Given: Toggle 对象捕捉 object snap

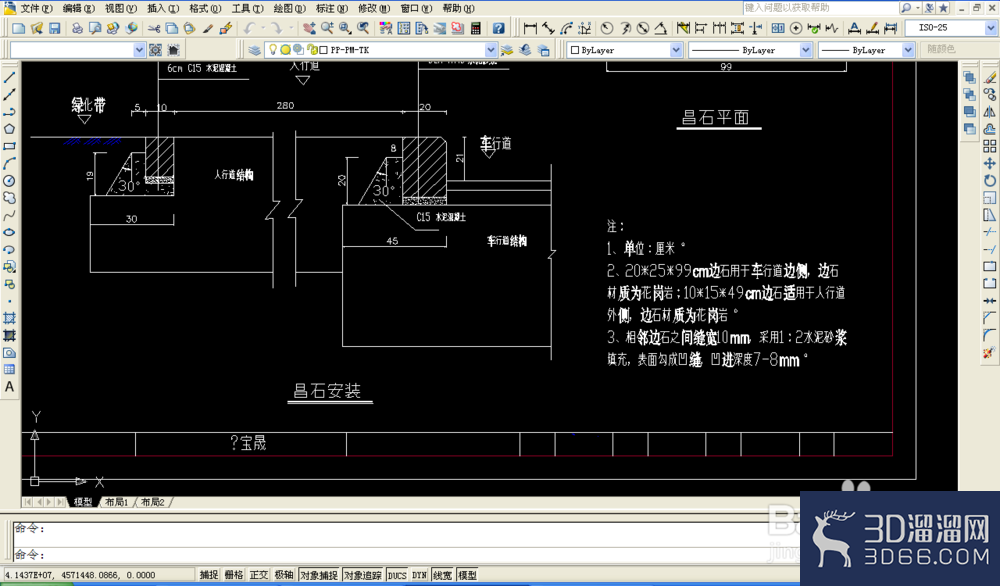Looking at the screenshot, I should click(319, 575).
